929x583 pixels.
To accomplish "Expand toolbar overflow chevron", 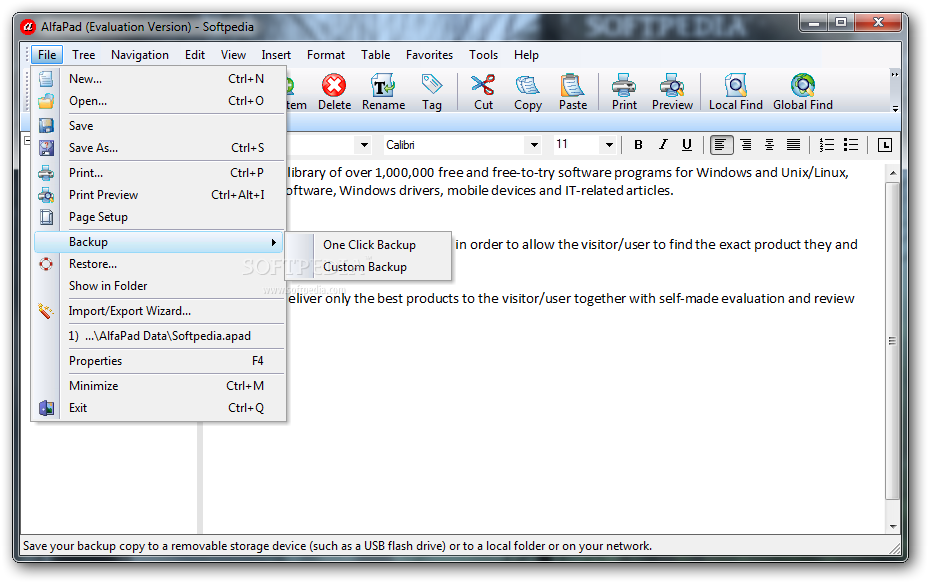I will [895, 75].
